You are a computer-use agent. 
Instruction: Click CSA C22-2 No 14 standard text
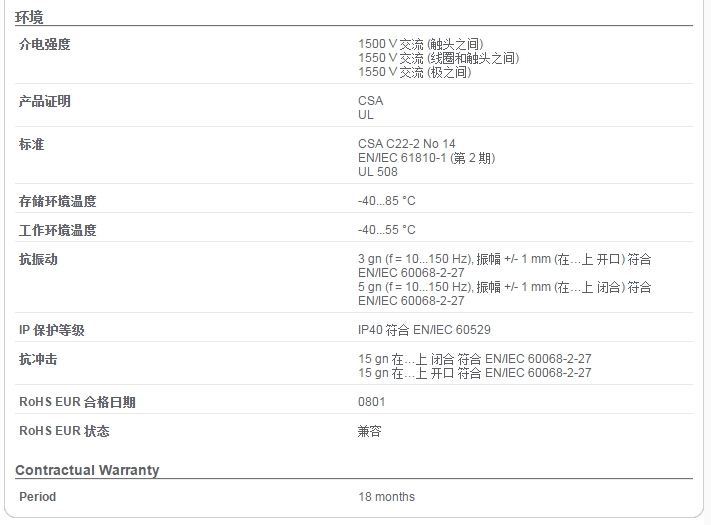[406, 144]
